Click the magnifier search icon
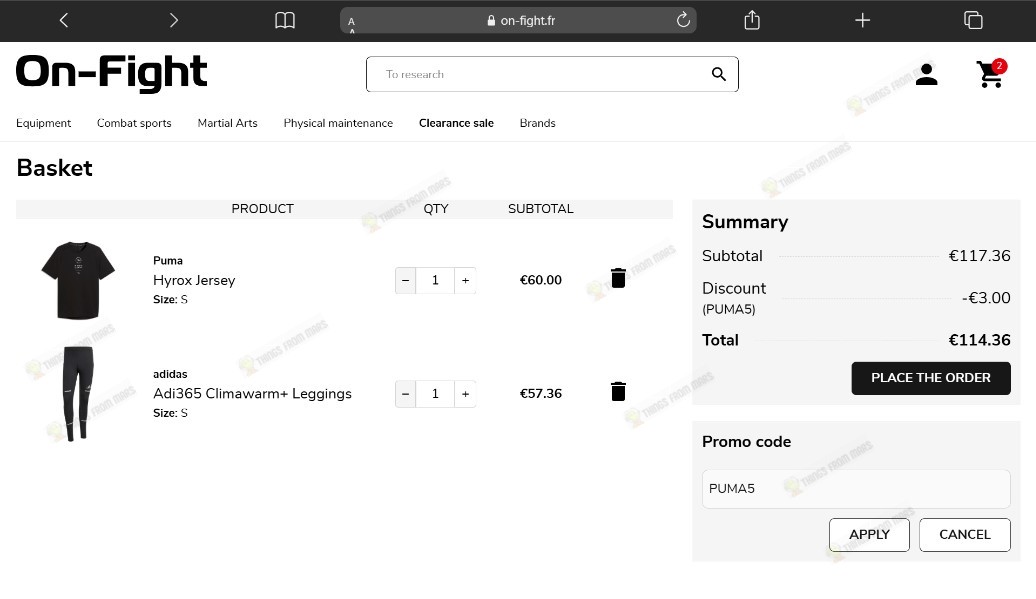This screenshot has height=599, width=1036. tap(719, 74)
